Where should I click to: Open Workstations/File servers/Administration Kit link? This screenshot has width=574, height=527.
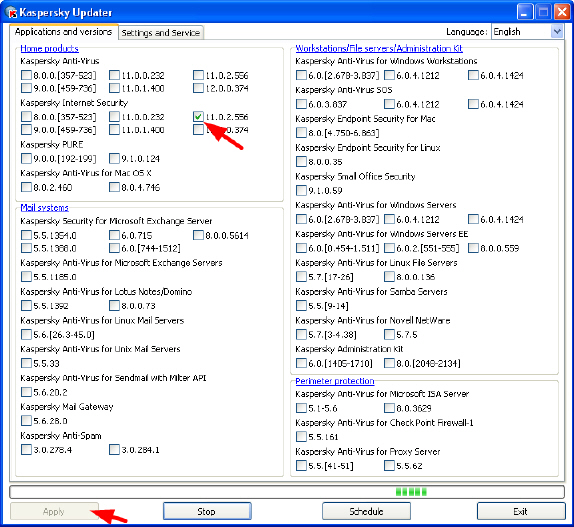(379, 48)
